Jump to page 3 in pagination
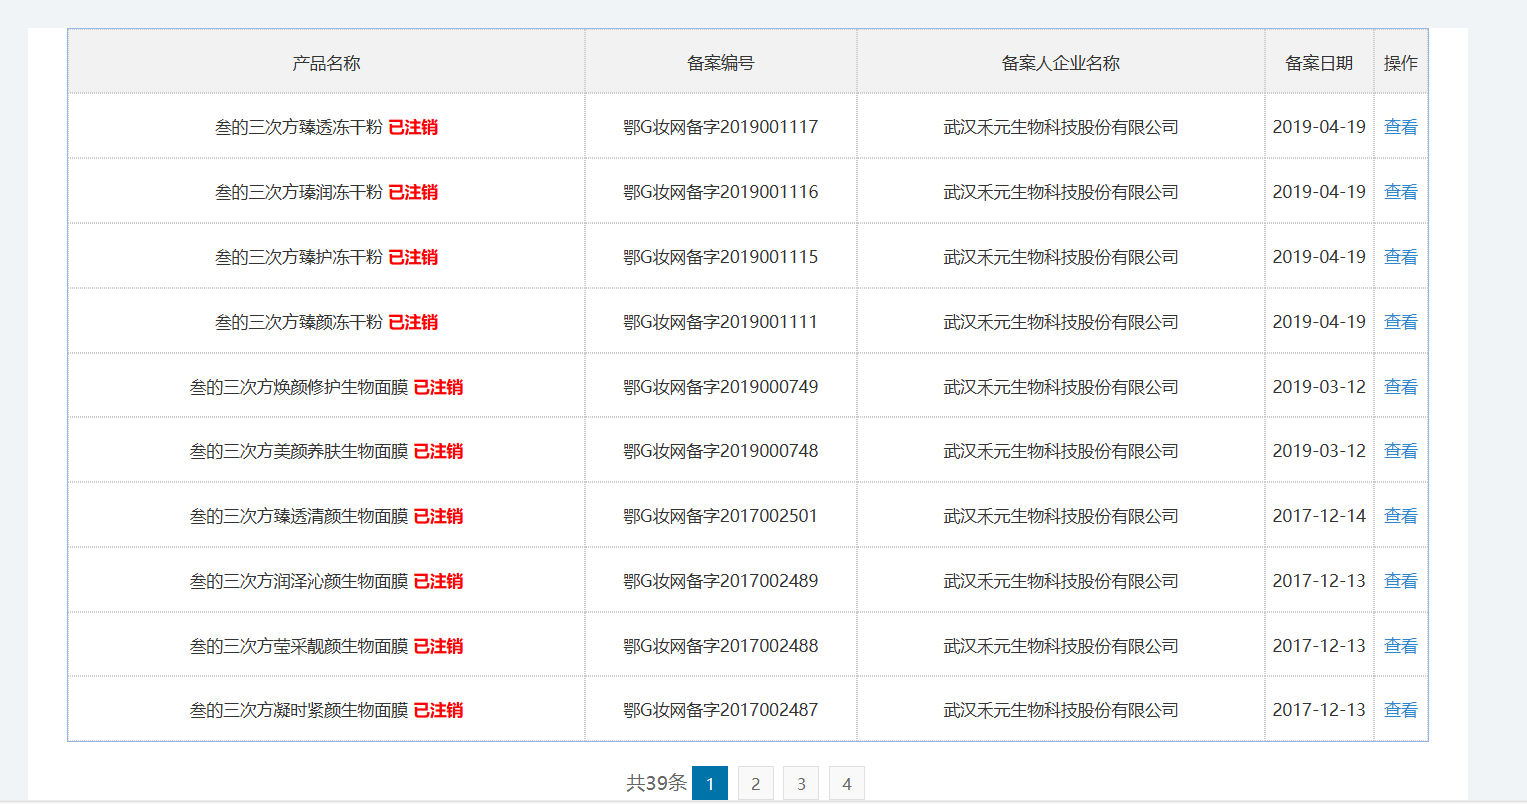The image size is (1527, 804). (800, 783)
